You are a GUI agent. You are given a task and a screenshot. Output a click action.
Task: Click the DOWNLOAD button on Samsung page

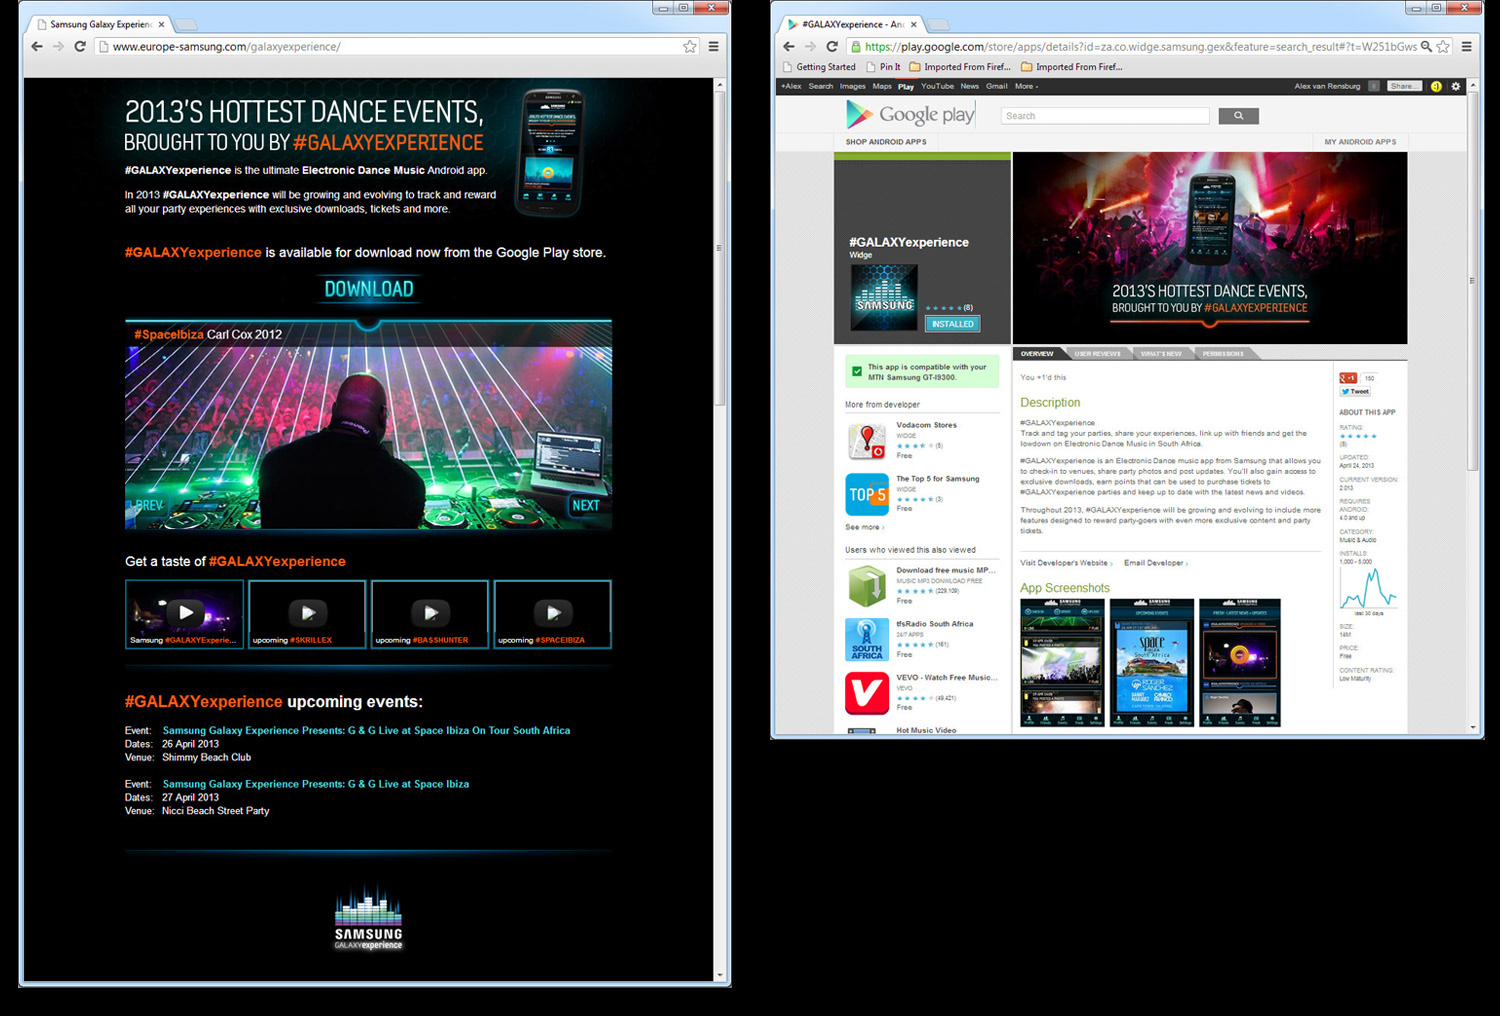point(368,289)
